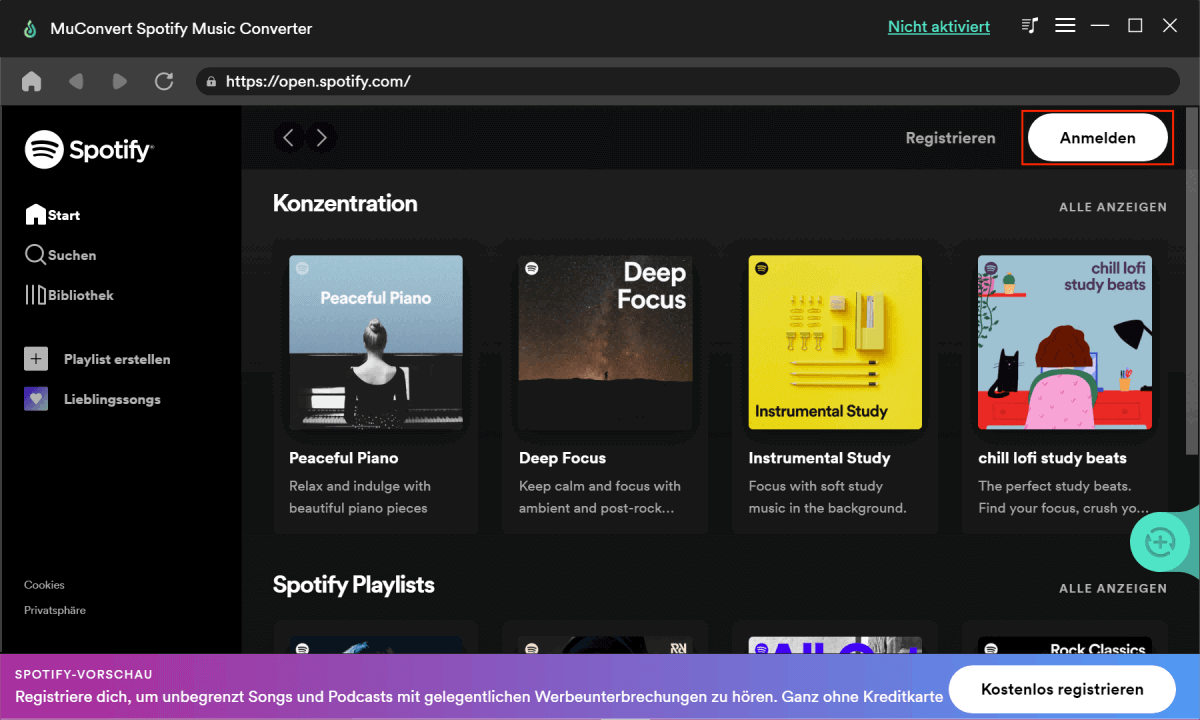Click the Nicht aktiviert link
Screen dimensions: 1200x720
pos(939,27)
